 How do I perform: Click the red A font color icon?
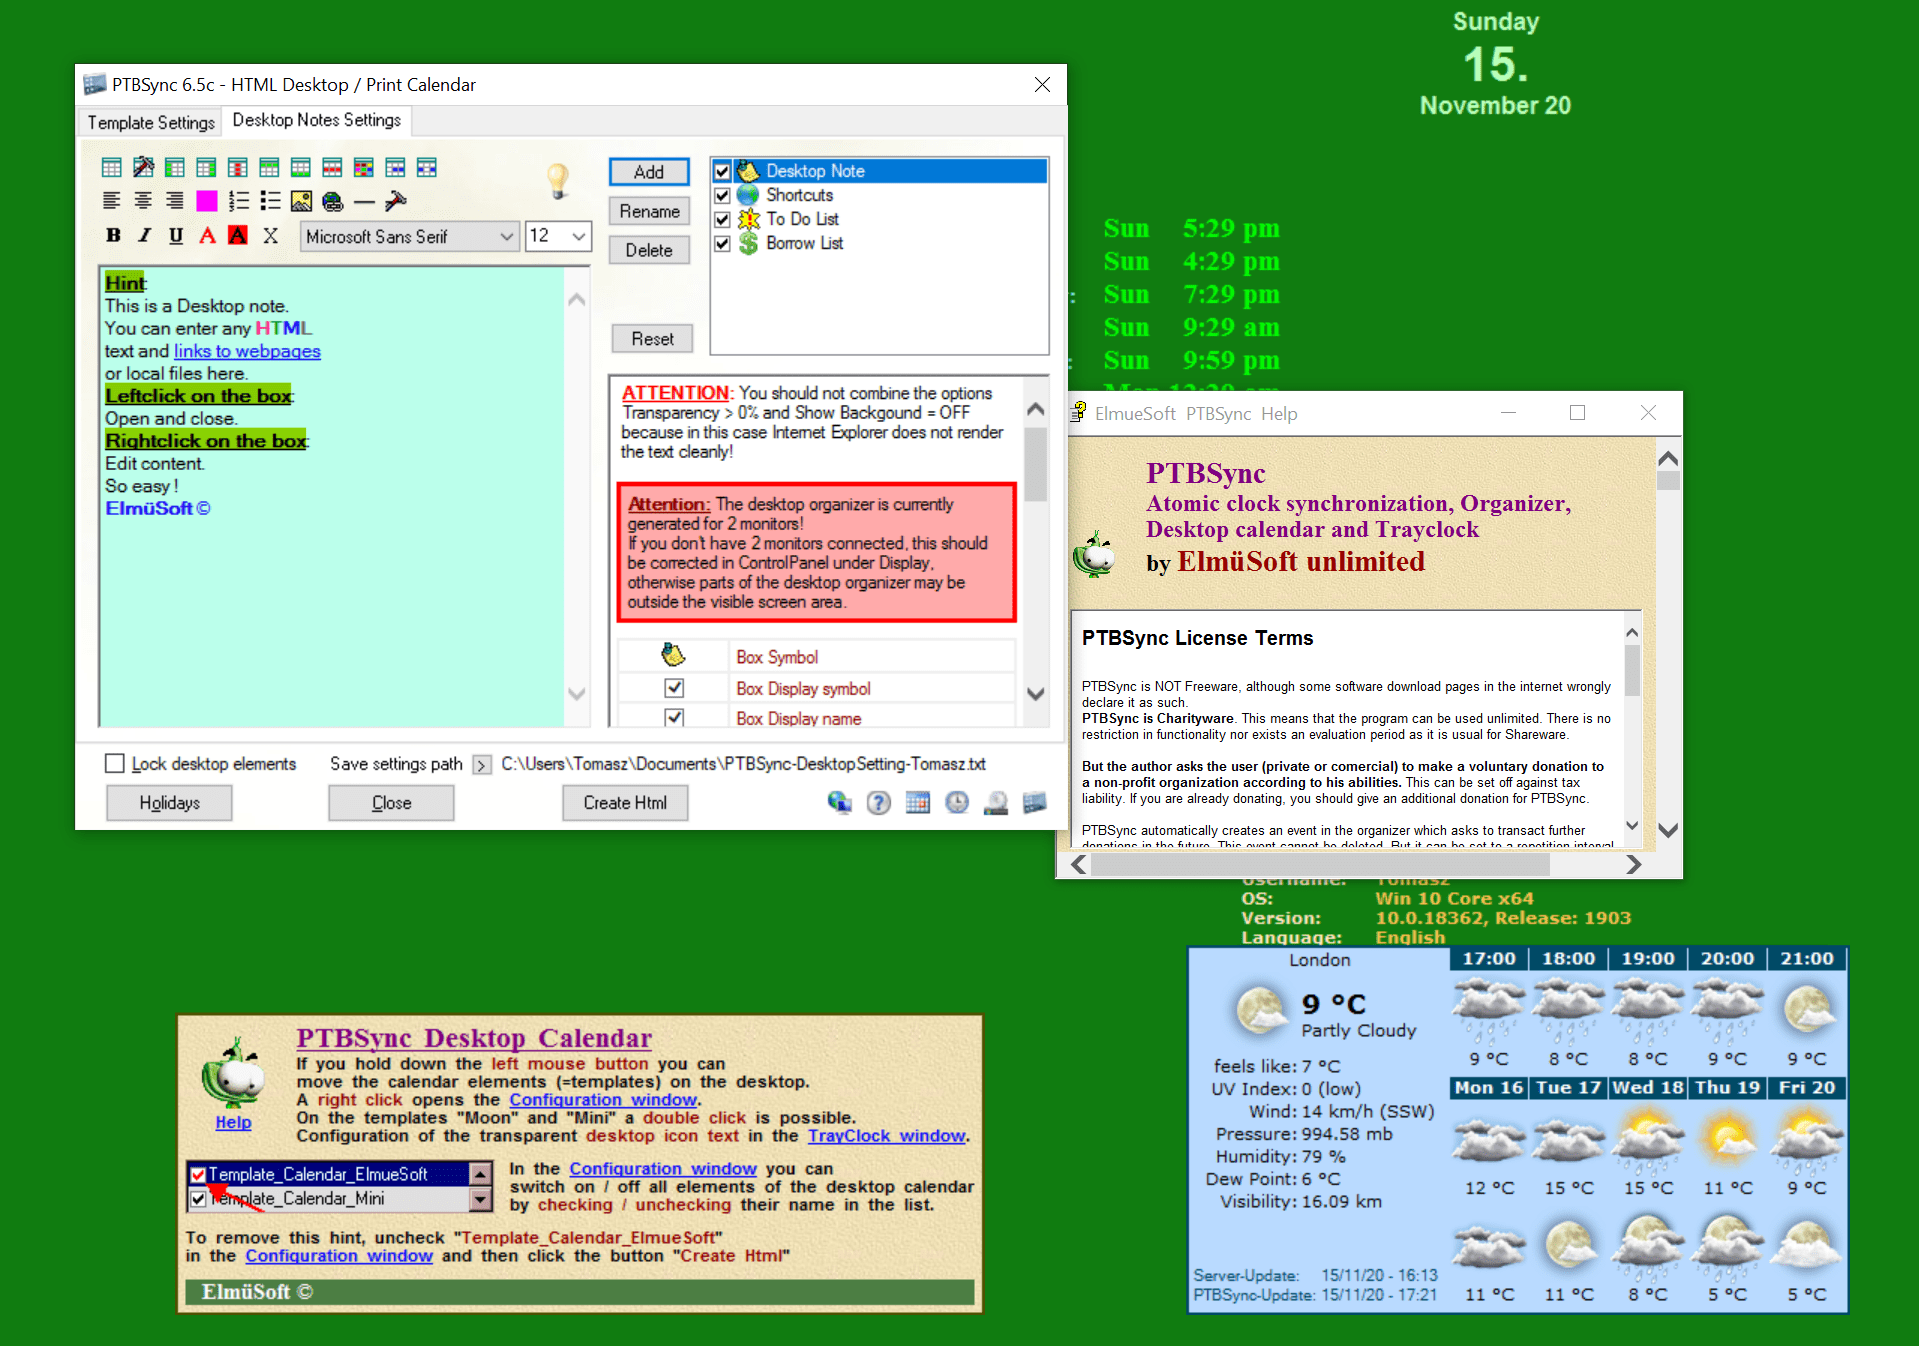point(207,235)
